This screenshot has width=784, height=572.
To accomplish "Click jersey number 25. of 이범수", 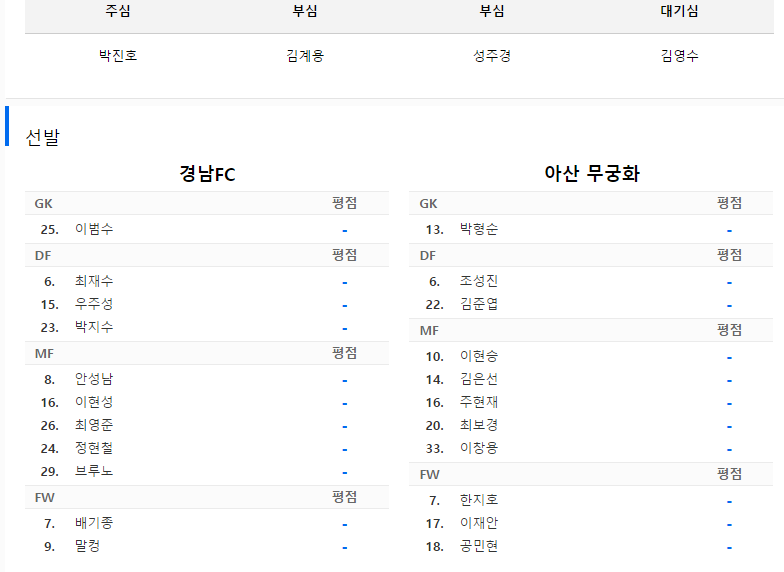I will coord(50,230).
